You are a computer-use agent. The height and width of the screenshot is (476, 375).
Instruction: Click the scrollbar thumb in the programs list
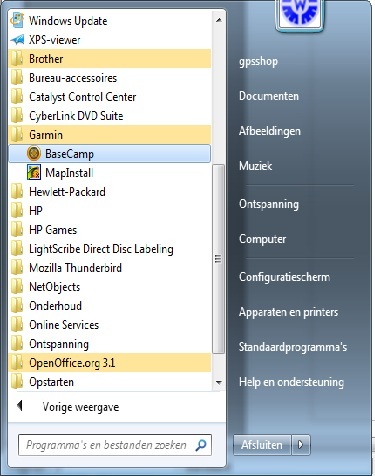[x=218, y=259]
